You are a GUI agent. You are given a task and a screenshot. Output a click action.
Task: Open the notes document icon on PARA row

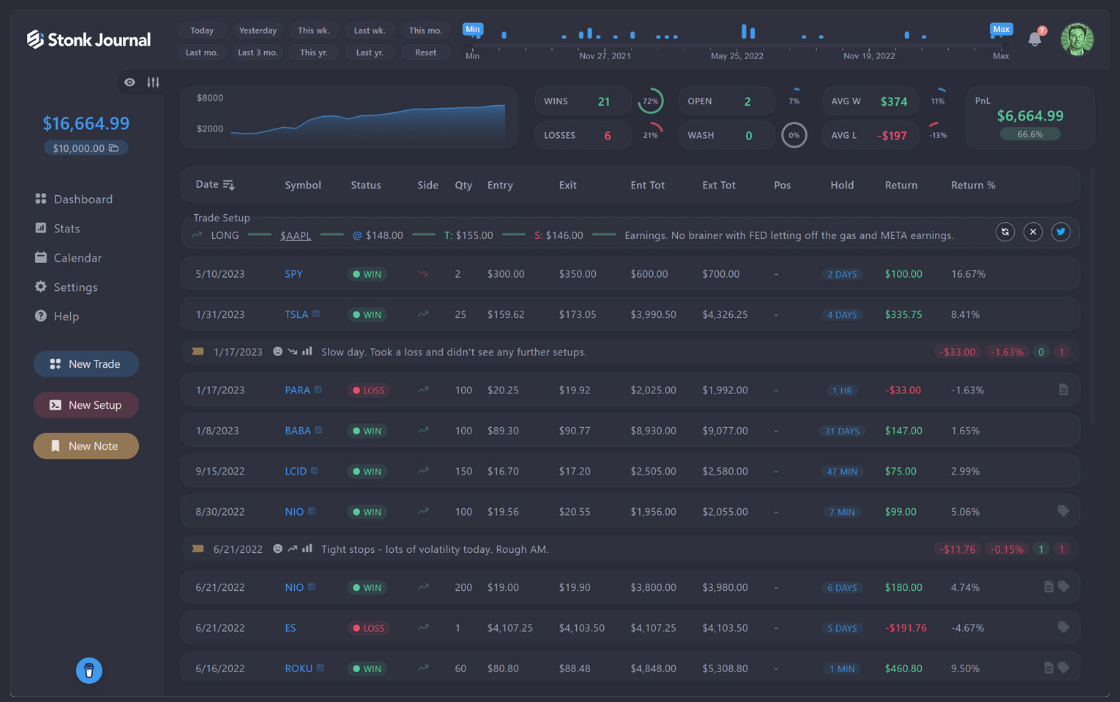1064,390
